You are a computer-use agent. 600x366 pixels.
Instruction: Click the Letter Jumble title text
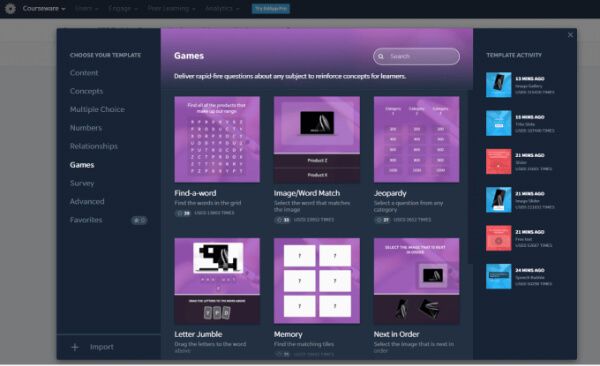[198, 334]
